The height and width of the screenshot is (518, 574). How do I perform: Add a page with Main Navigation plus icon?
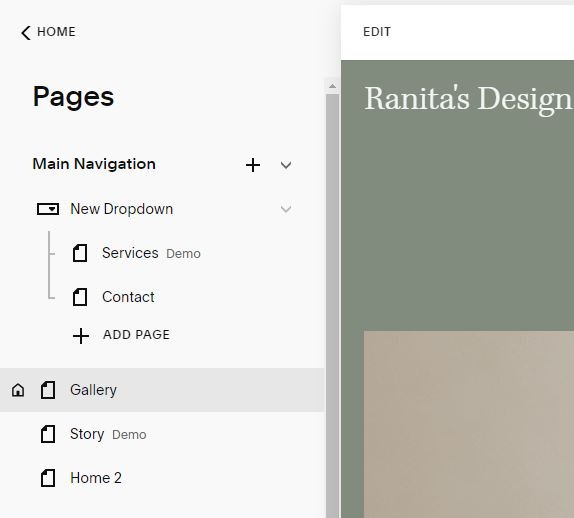coord(253,165)
